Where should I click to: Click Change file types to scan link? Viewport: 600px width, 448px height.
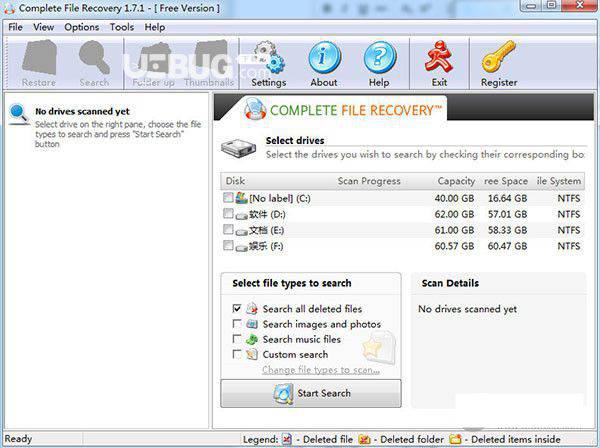[321, 370]
